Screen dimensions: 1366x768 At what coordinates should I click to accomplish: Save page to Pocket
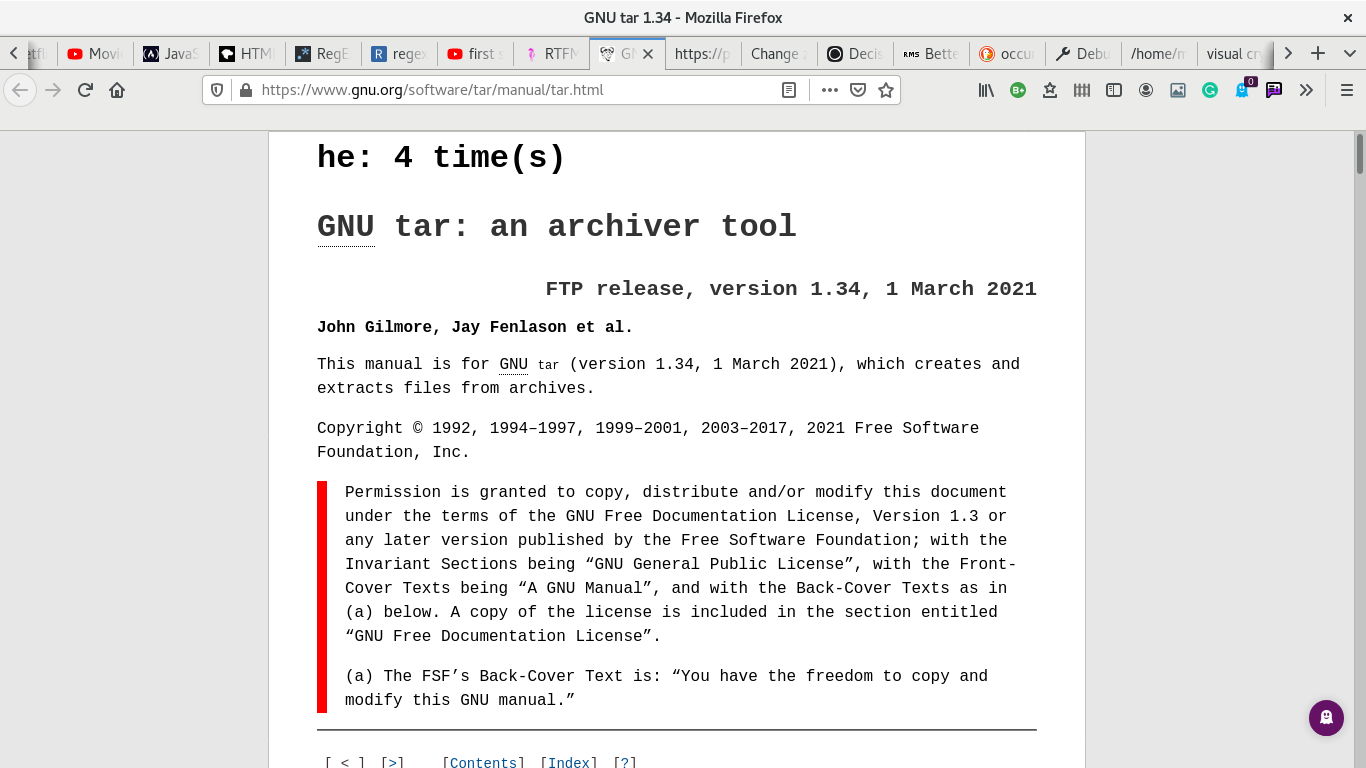[857, 90]
